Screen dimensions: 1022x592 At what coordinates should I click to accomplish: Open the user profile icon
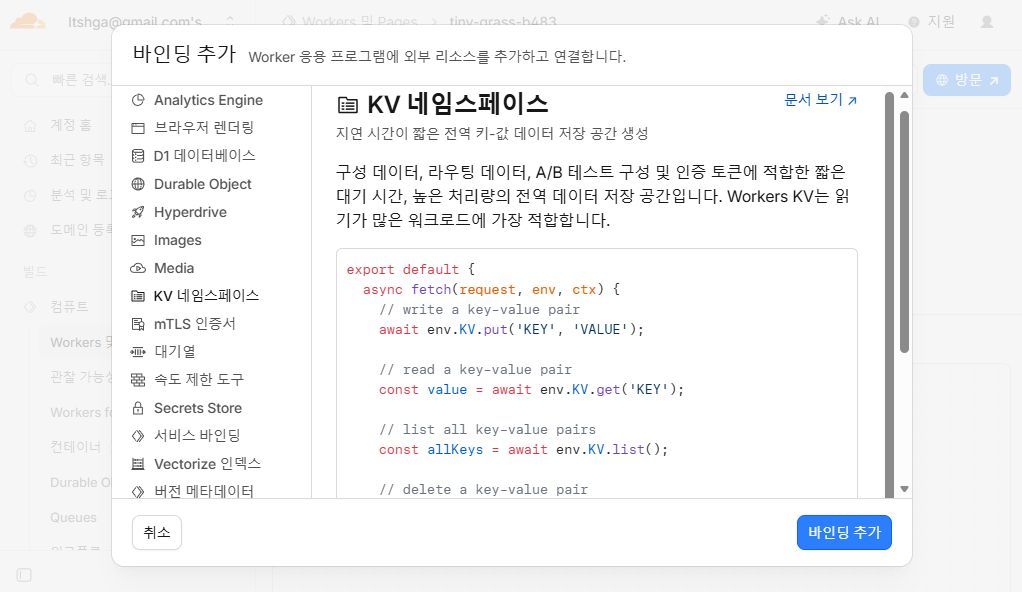987,22
